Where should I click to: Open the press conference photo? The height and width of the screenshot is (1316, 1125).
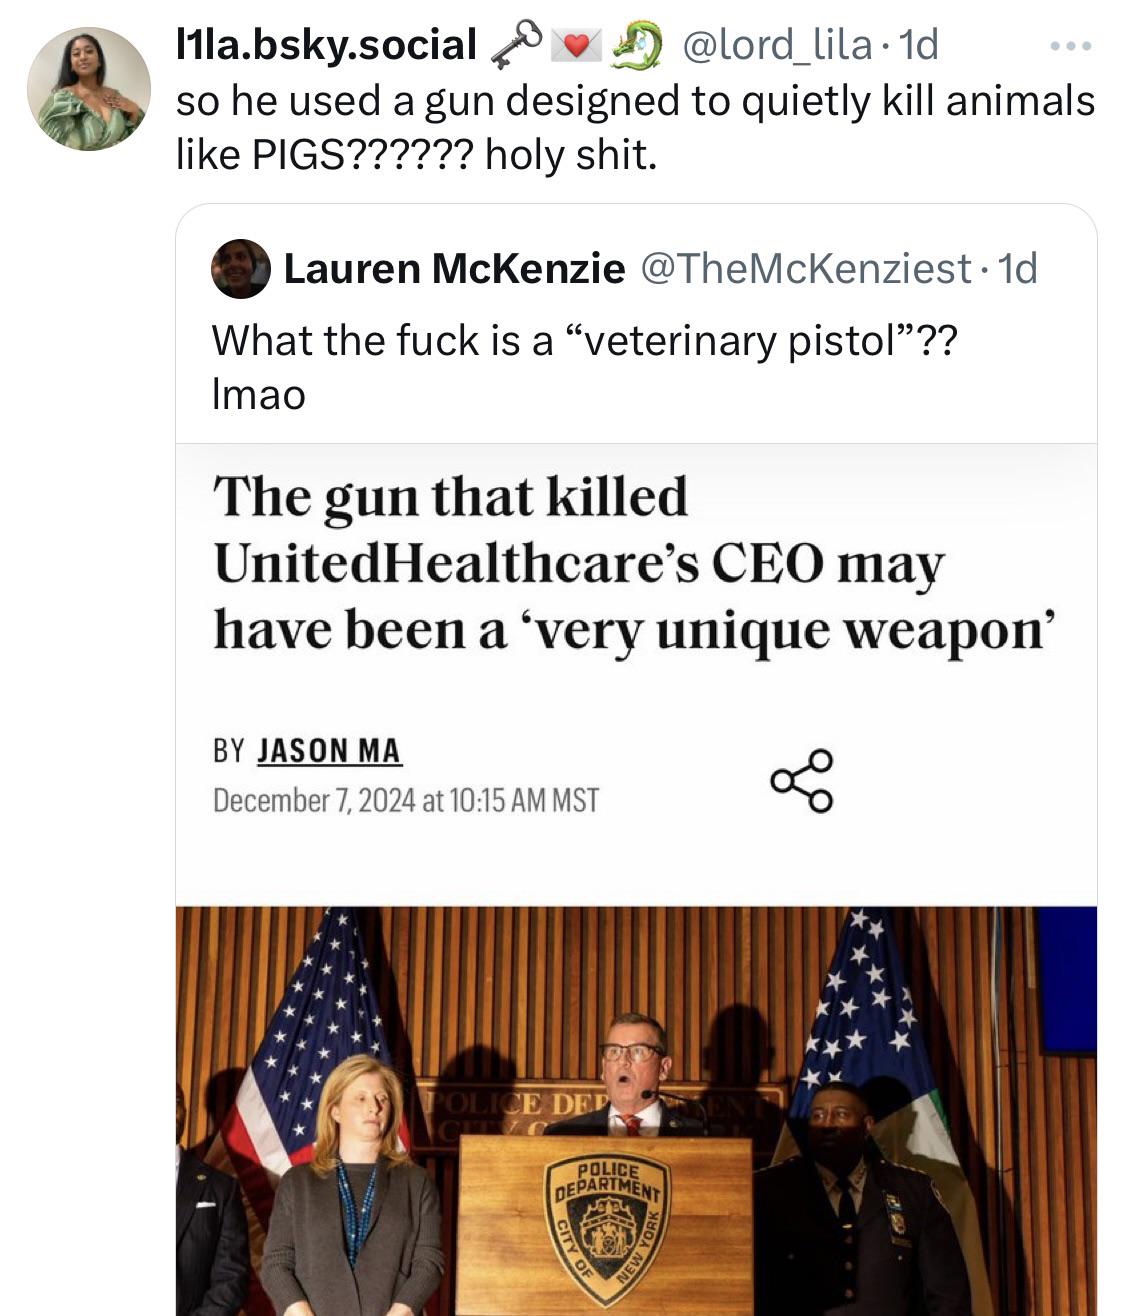(636, 1110)
